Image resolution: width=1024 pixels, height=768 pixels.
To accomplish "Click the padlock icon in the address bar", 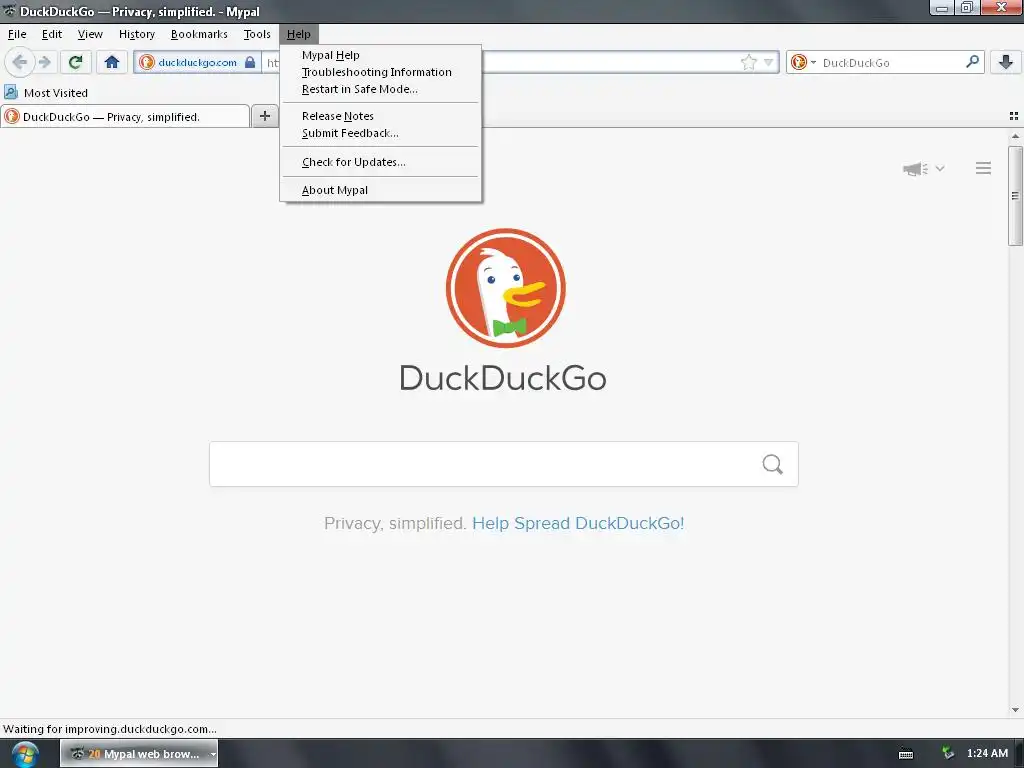I will (x=250, y=62).
